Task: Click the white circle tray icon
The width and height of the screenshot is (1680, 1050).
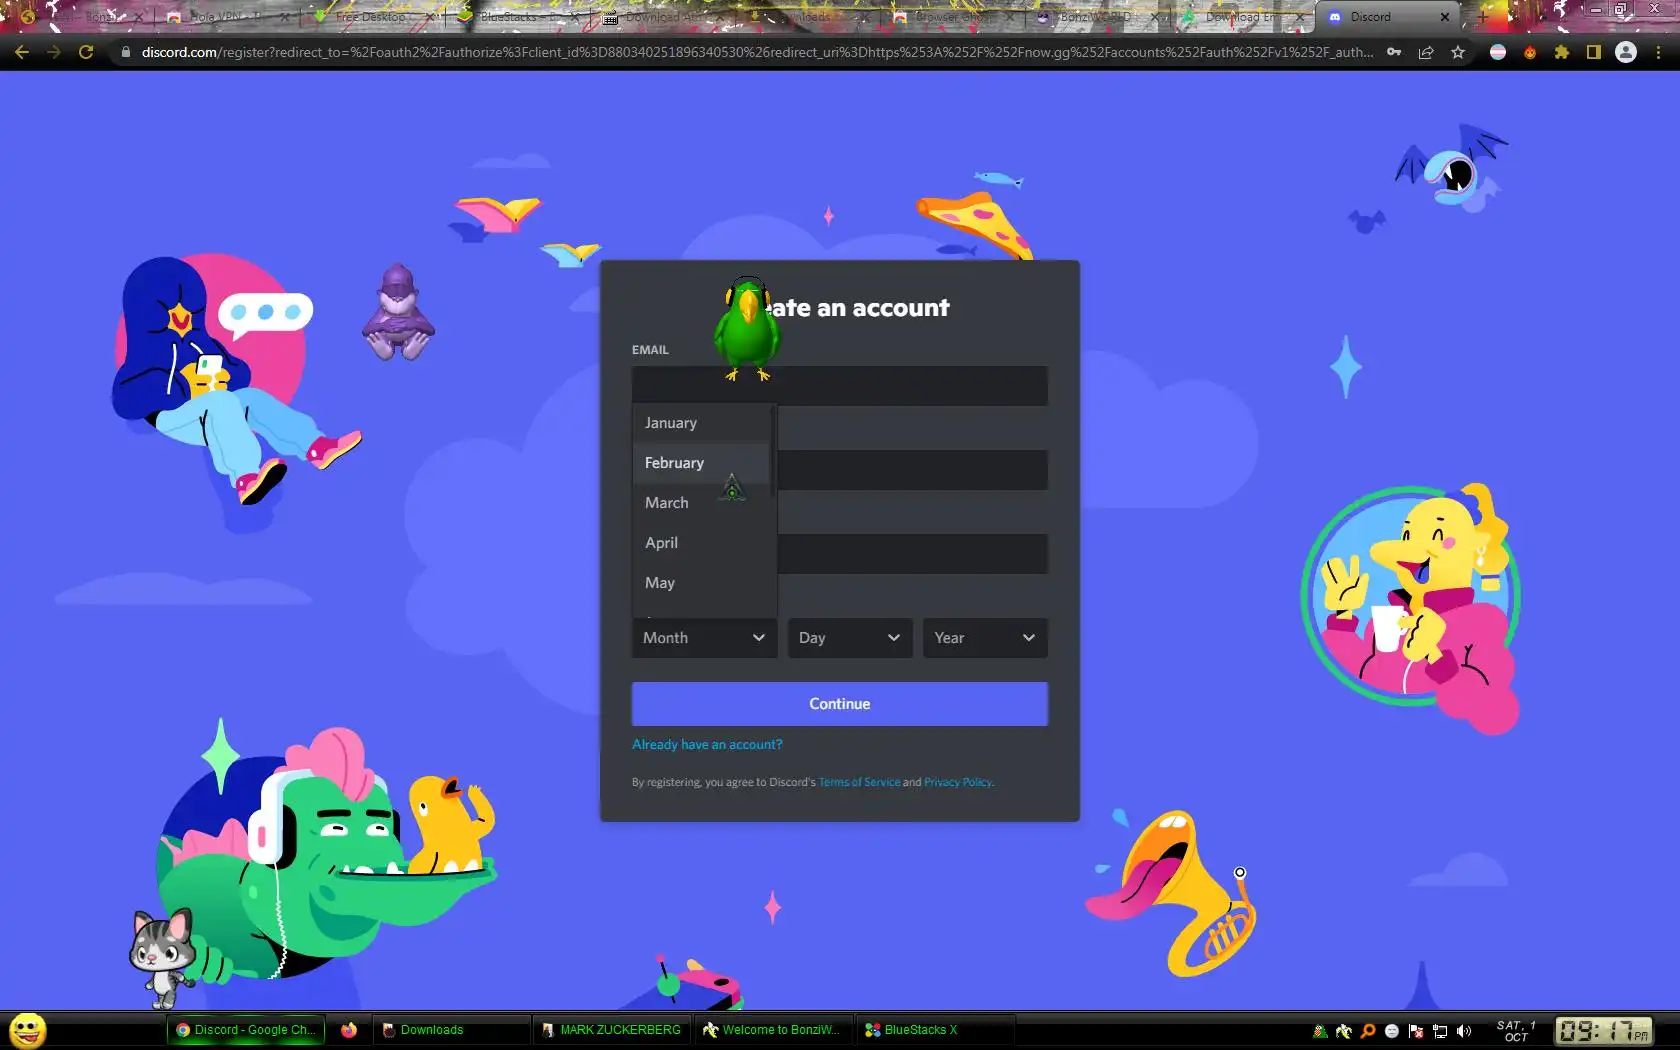Action: tap(1391, 1031)
